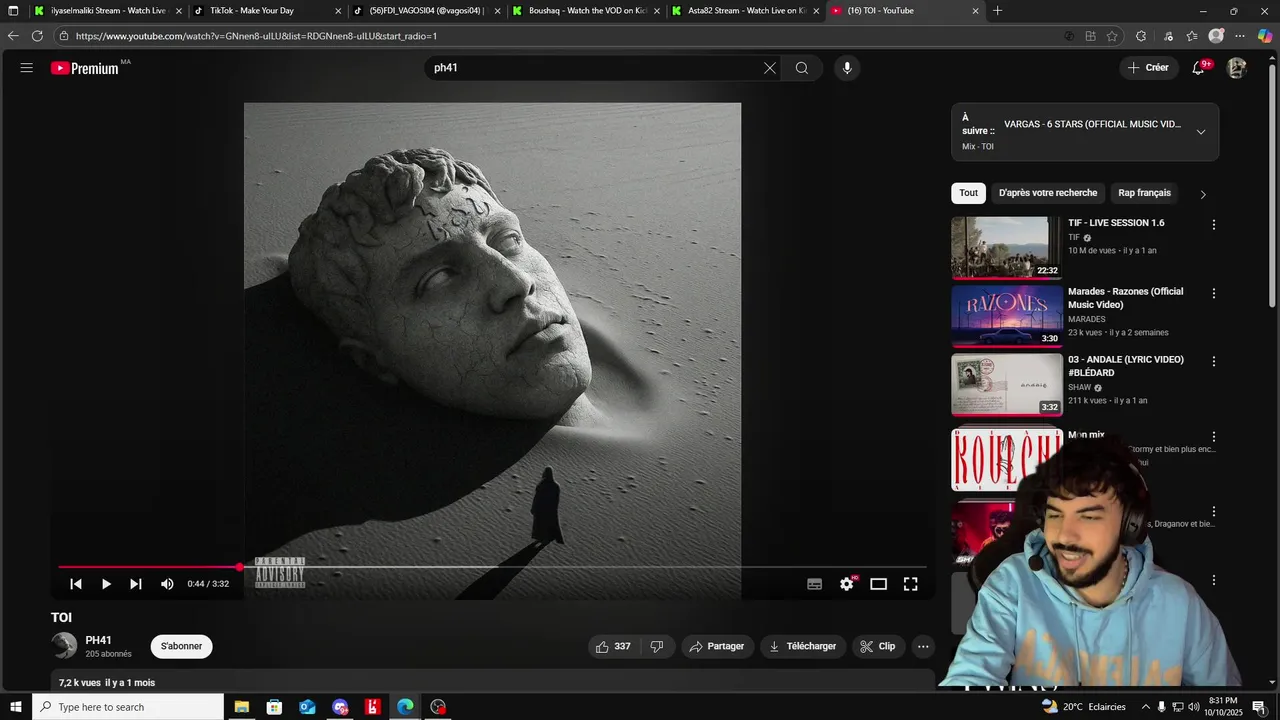Screen dimensions: 1280x720
Task: Play the paused TOI video
Action: [106, 584]
